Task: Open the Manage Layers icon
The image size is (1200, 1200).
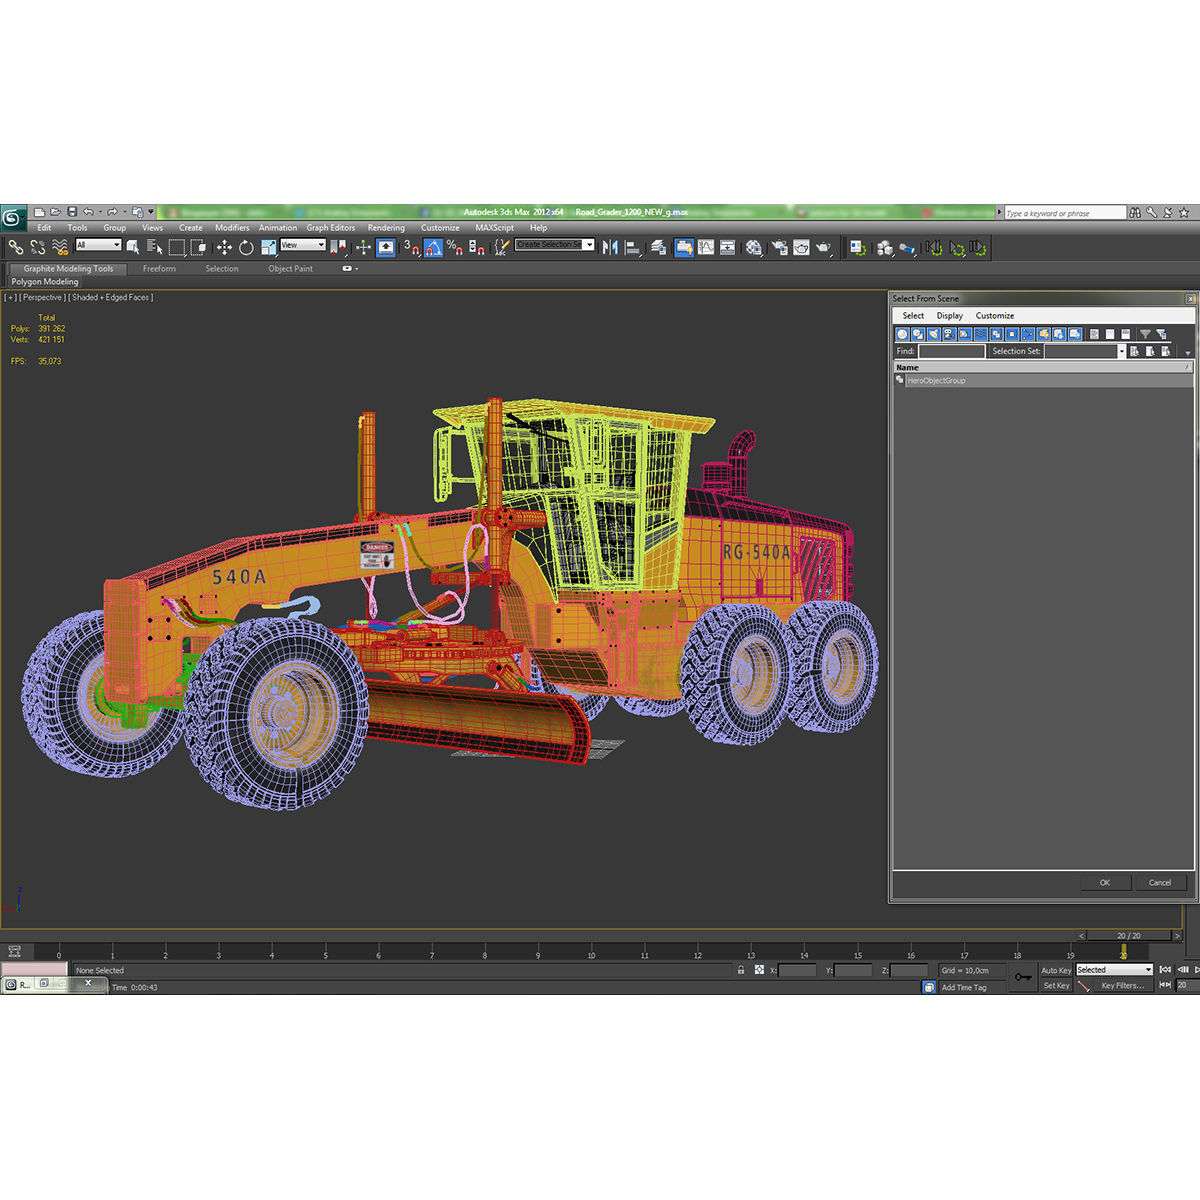Action: pyautogui.click(x=658, y=247)
